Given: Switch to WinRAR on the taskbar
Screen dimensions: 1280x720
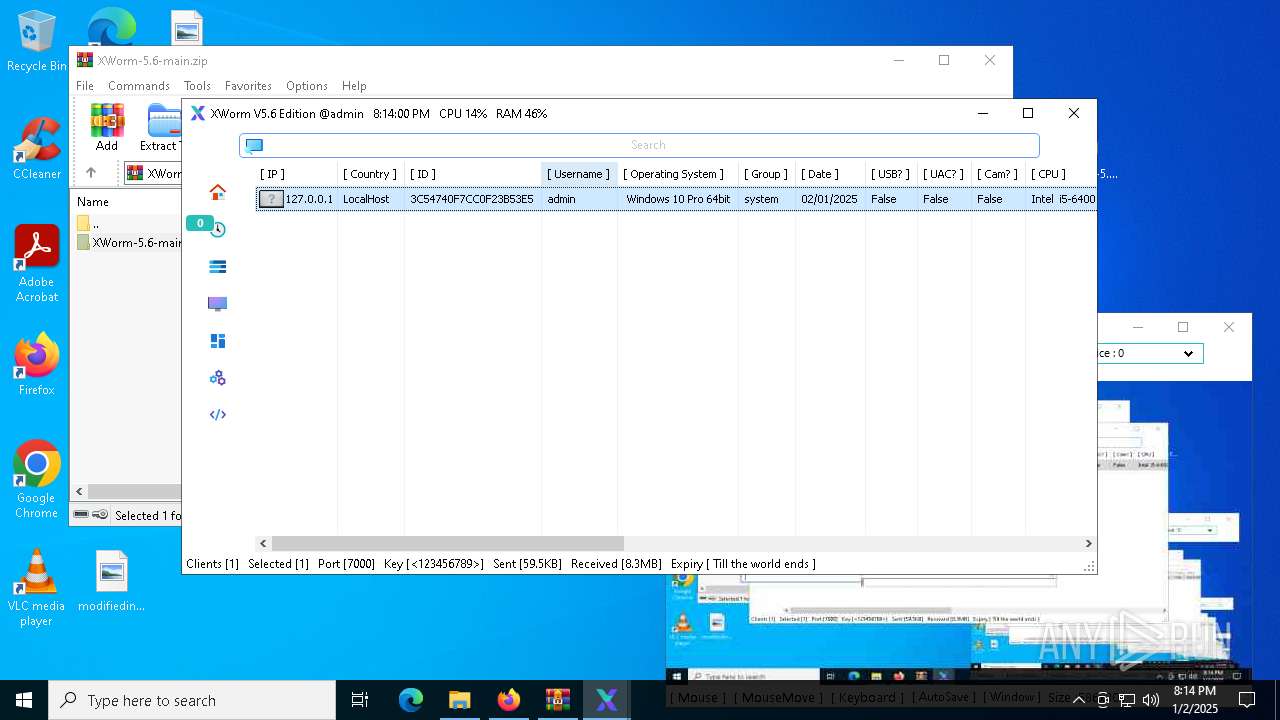Looking at the screenshot, I should pos(558,700).
